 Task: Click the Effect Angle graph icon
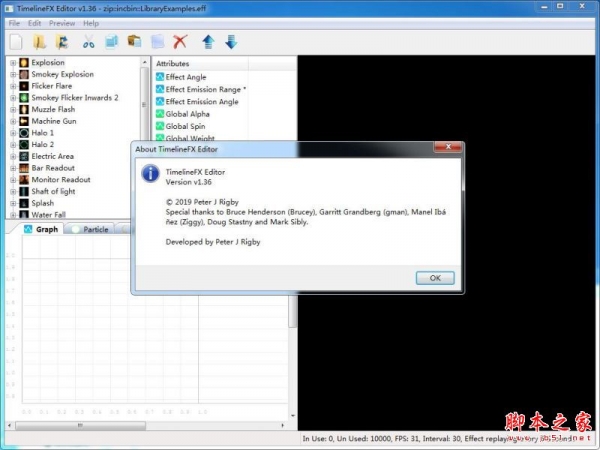160,77
